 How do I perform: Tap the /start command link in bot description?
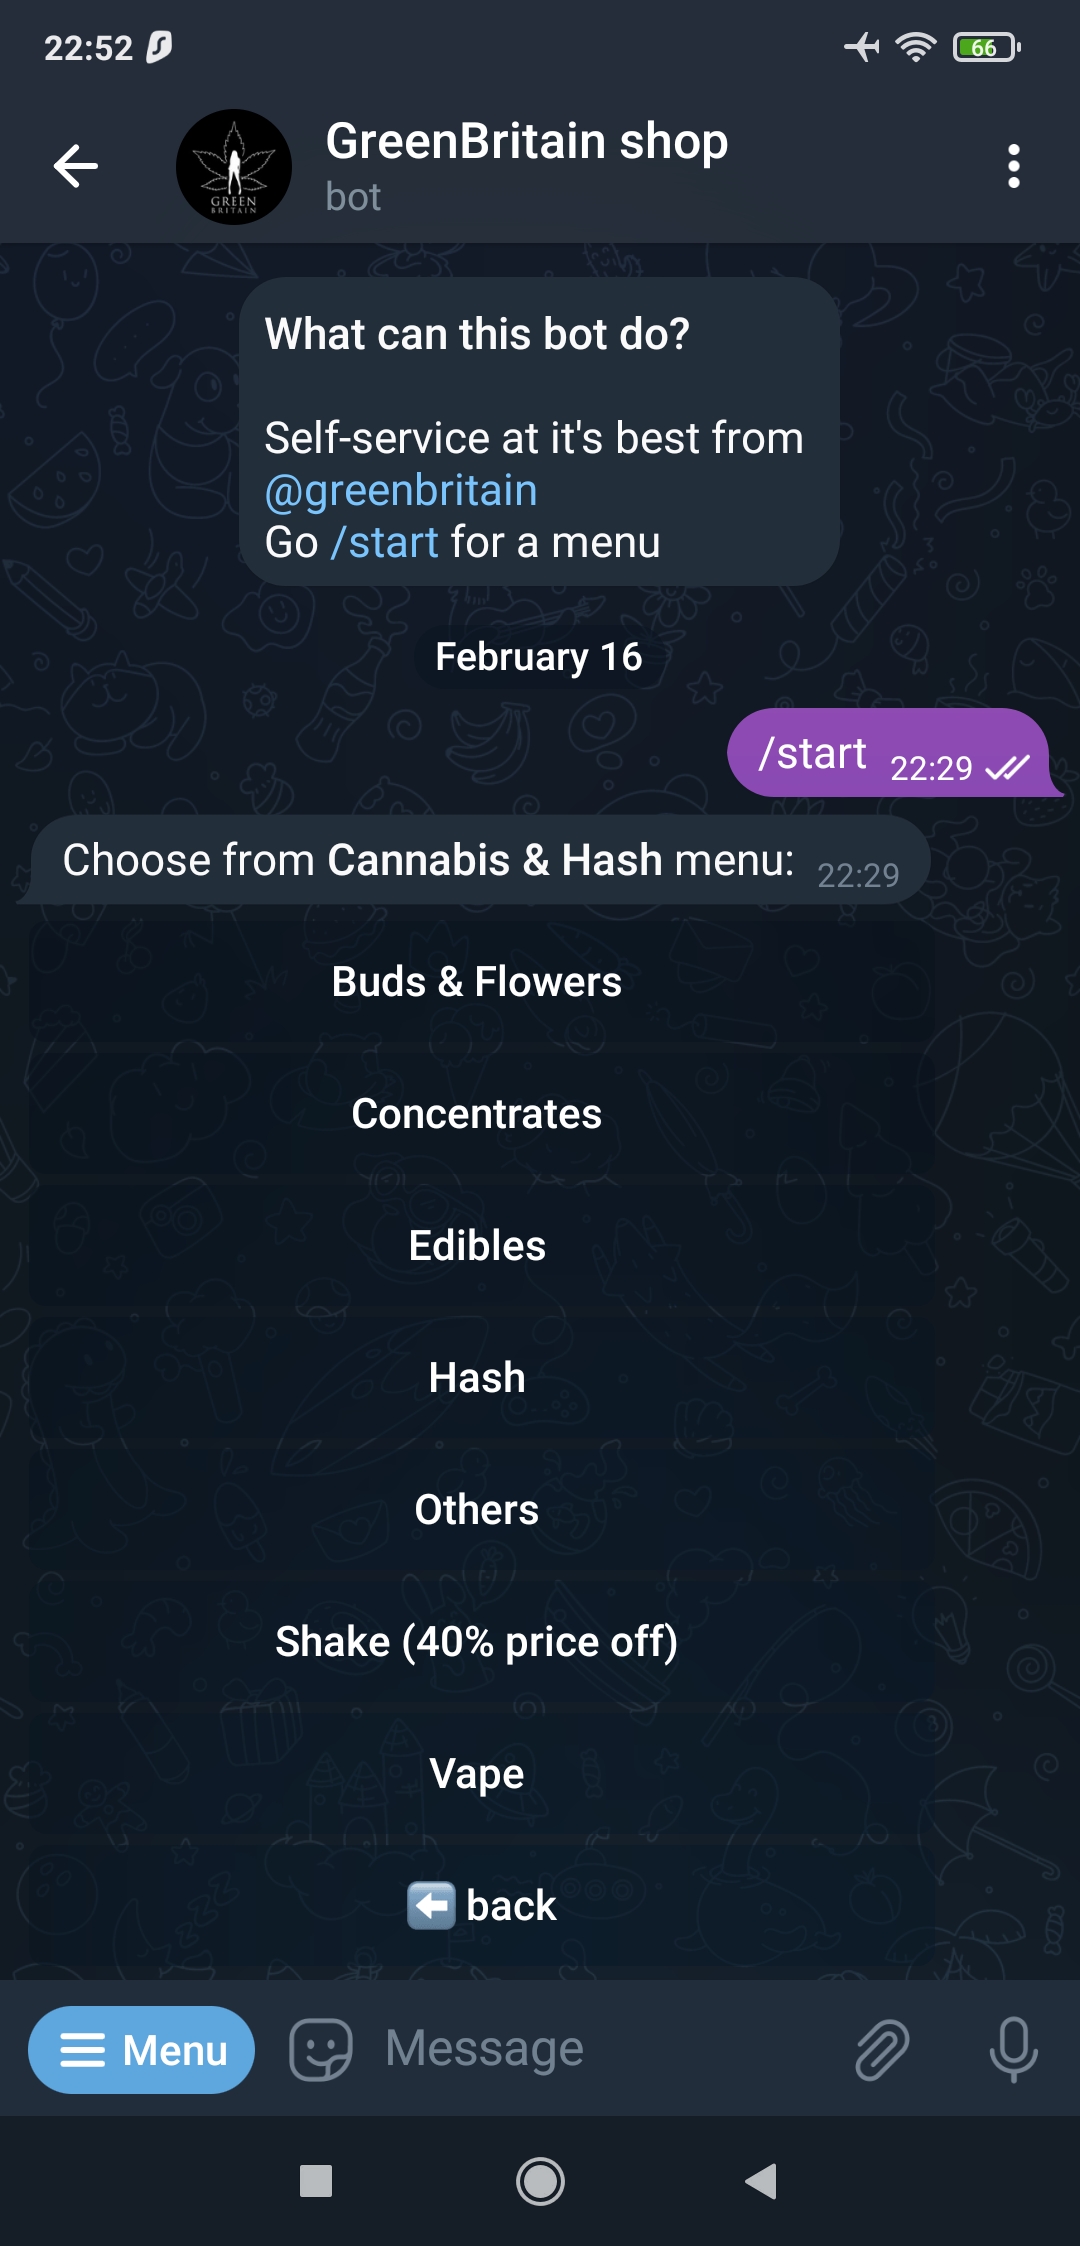click(x=385, y=542)
